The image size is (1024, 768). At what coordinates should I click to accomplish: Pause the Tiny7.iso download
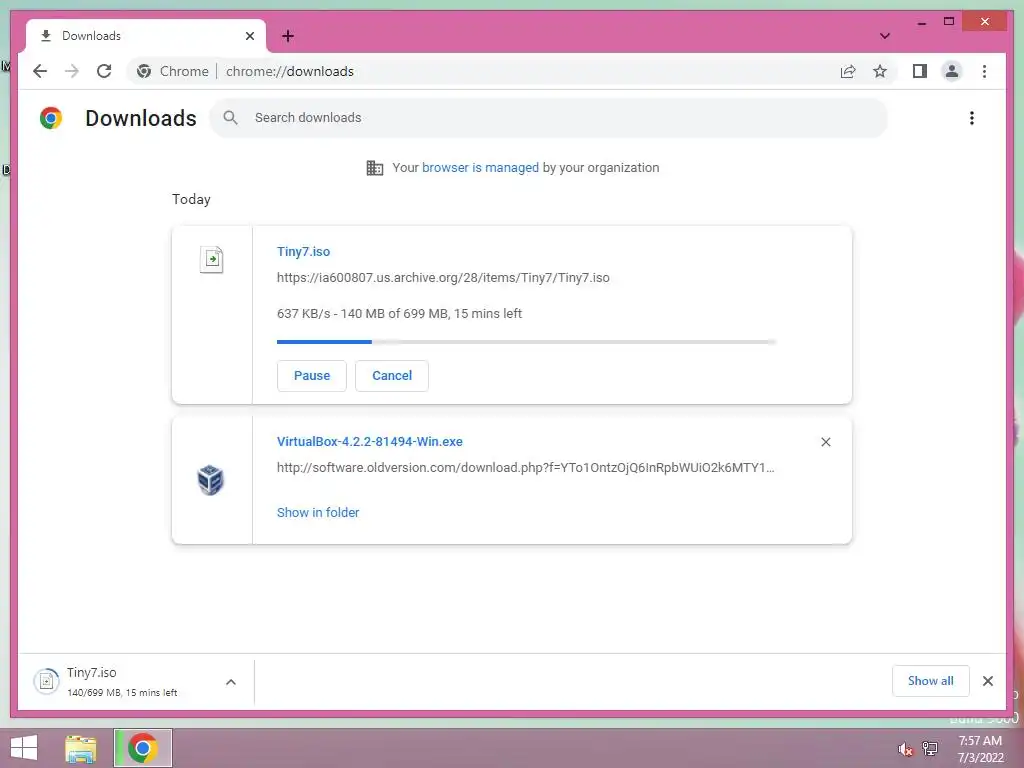tap(312, 376)
